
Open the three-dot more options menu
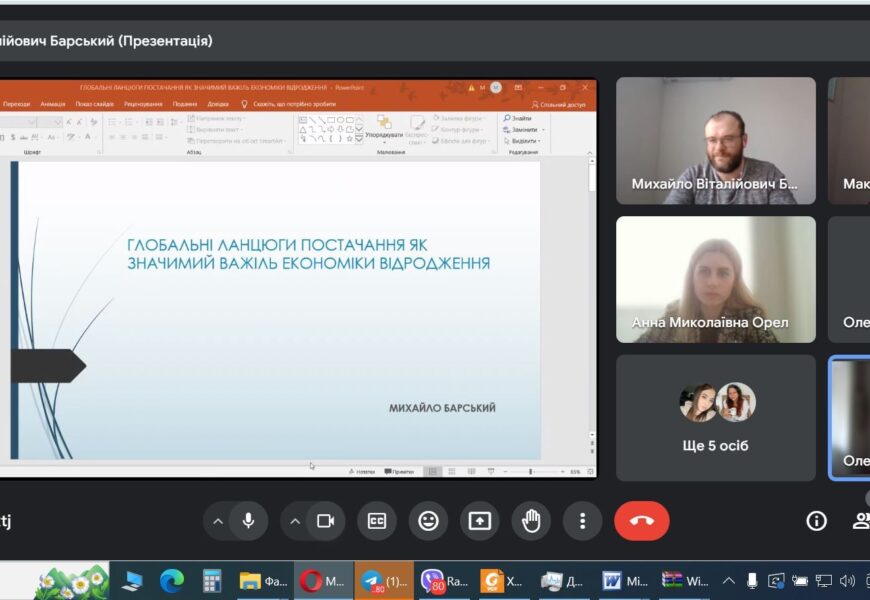[582, 521]
